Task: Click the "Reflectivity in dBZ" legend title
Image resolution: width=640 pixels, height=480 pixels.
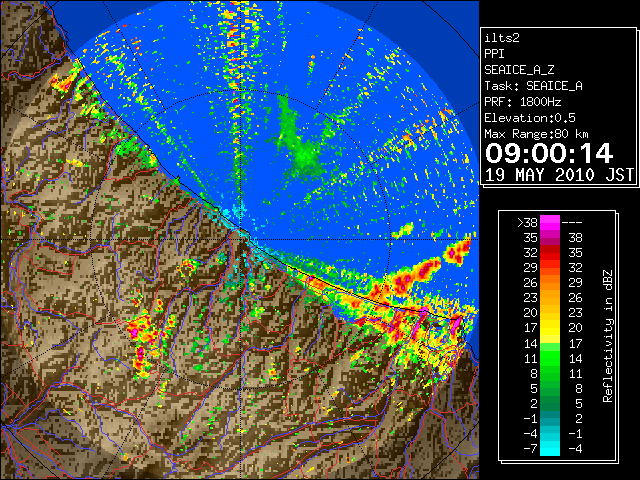Action: (608, 336)
